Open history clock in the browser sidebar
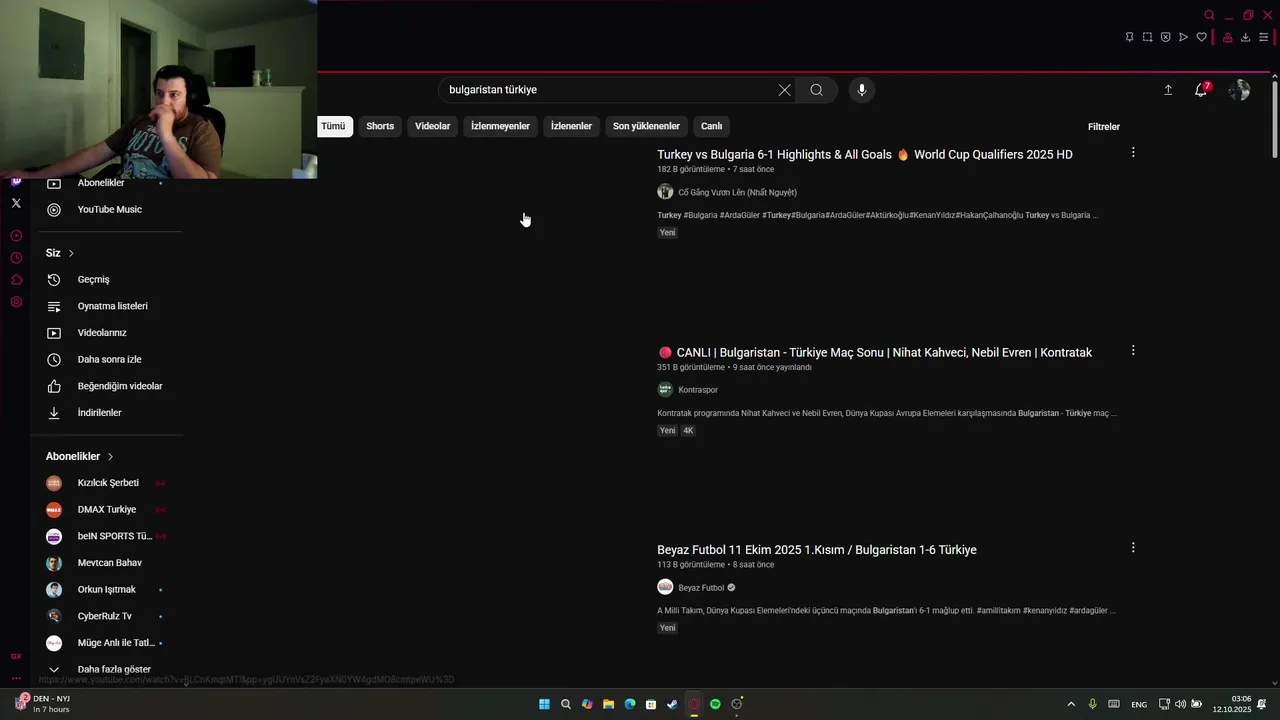Viewport: 1280px width, 720px height. click(16, 258)
